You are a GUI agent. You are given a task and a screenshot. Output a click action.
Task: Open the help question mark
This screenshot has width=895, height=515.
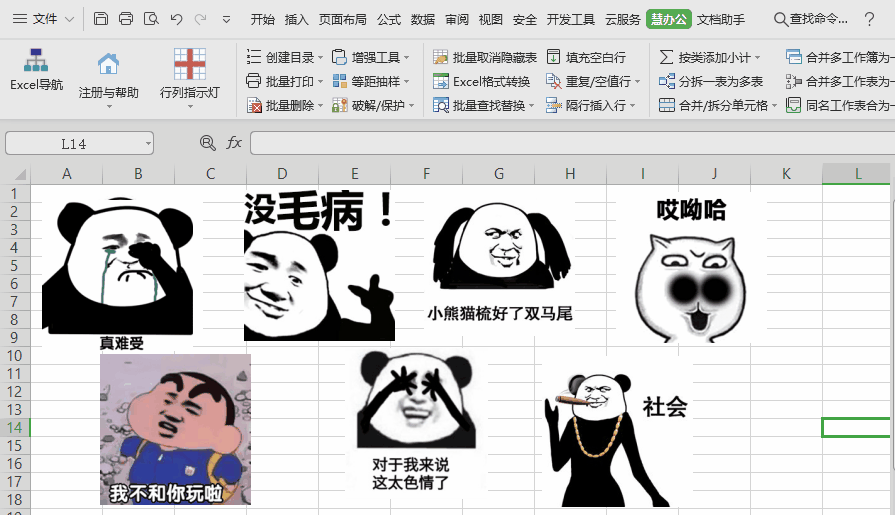tap(869, 19)
